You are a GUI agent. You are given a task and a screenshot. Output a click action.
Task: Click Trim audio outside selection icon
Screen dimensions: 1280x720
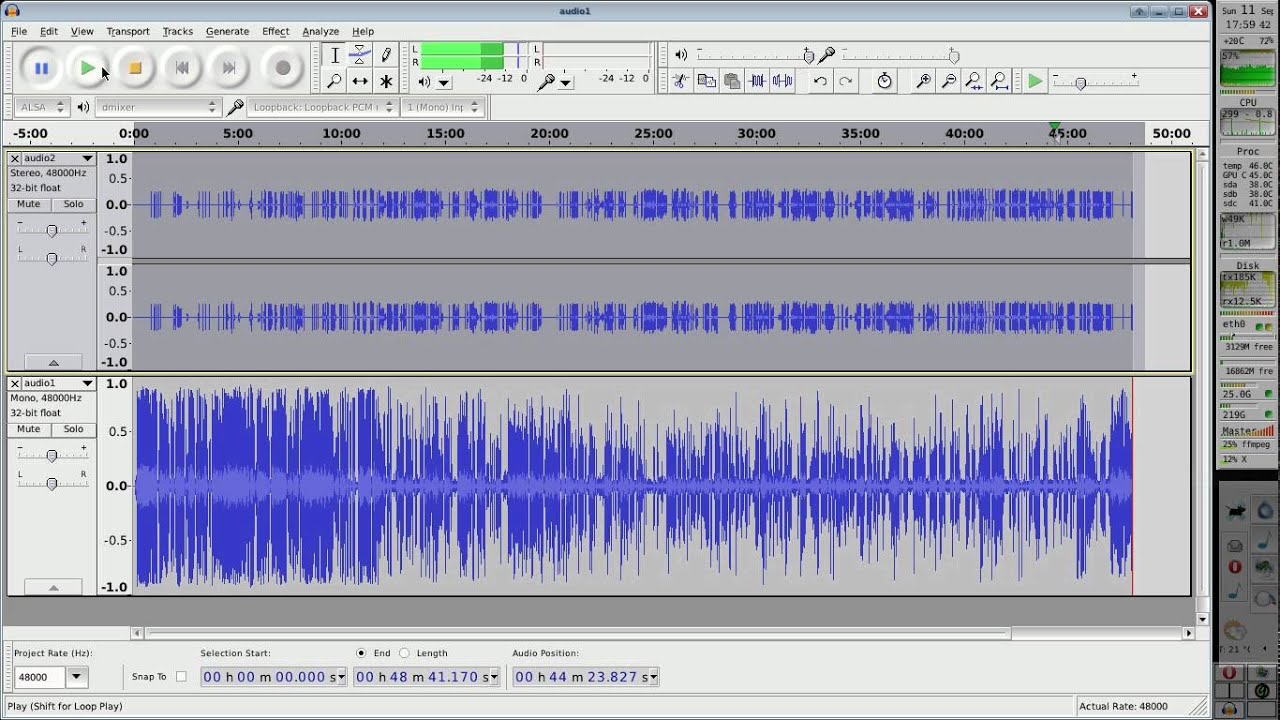click(x=757, y=81)
